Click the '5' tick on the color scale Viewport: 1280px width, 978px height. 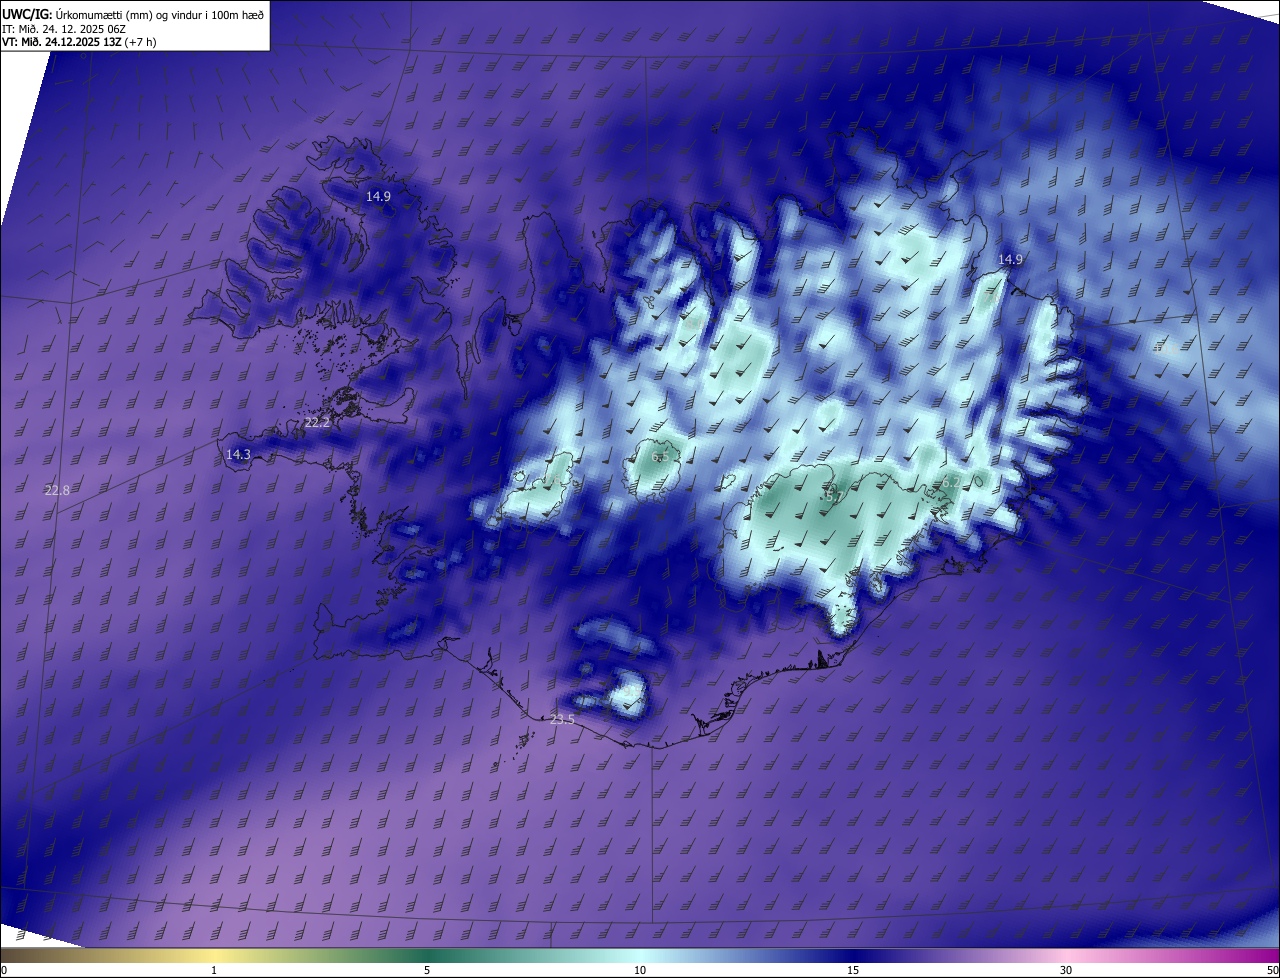(x=427, y=970)
